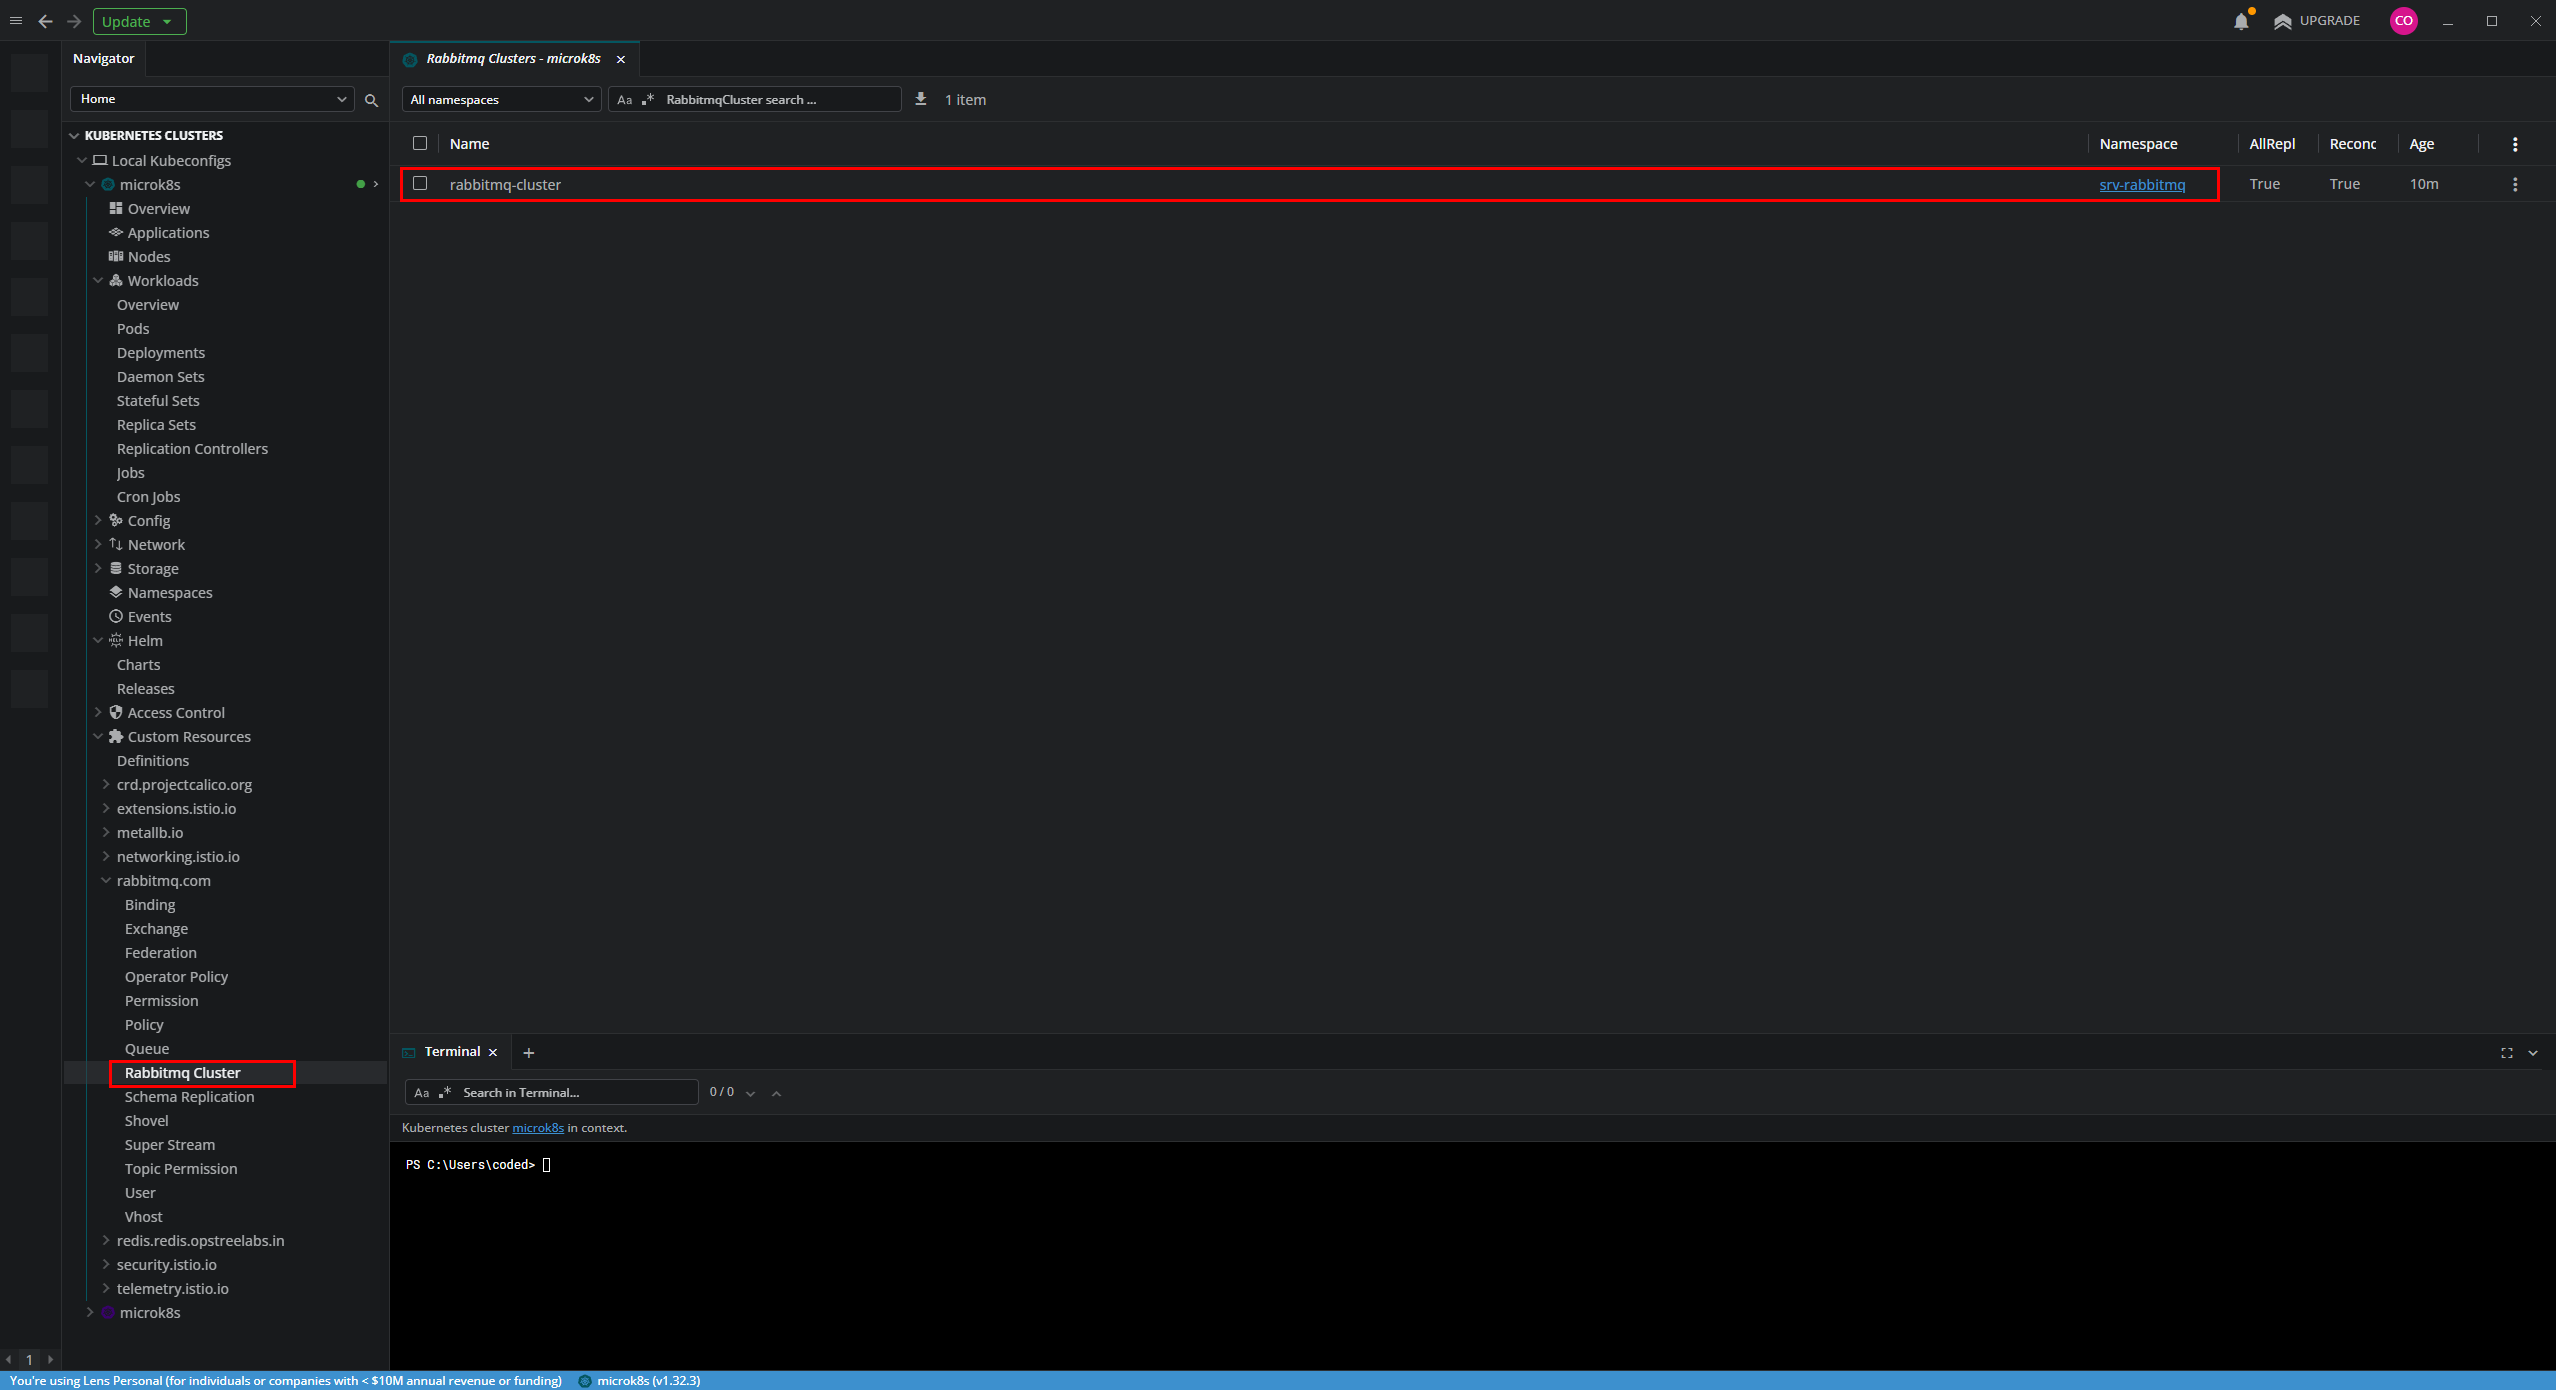Image resolution: width=2556 pixels, height=1390 pixels.
Task: Click the rabbitmq-cluster name cell
Action: 505,184
